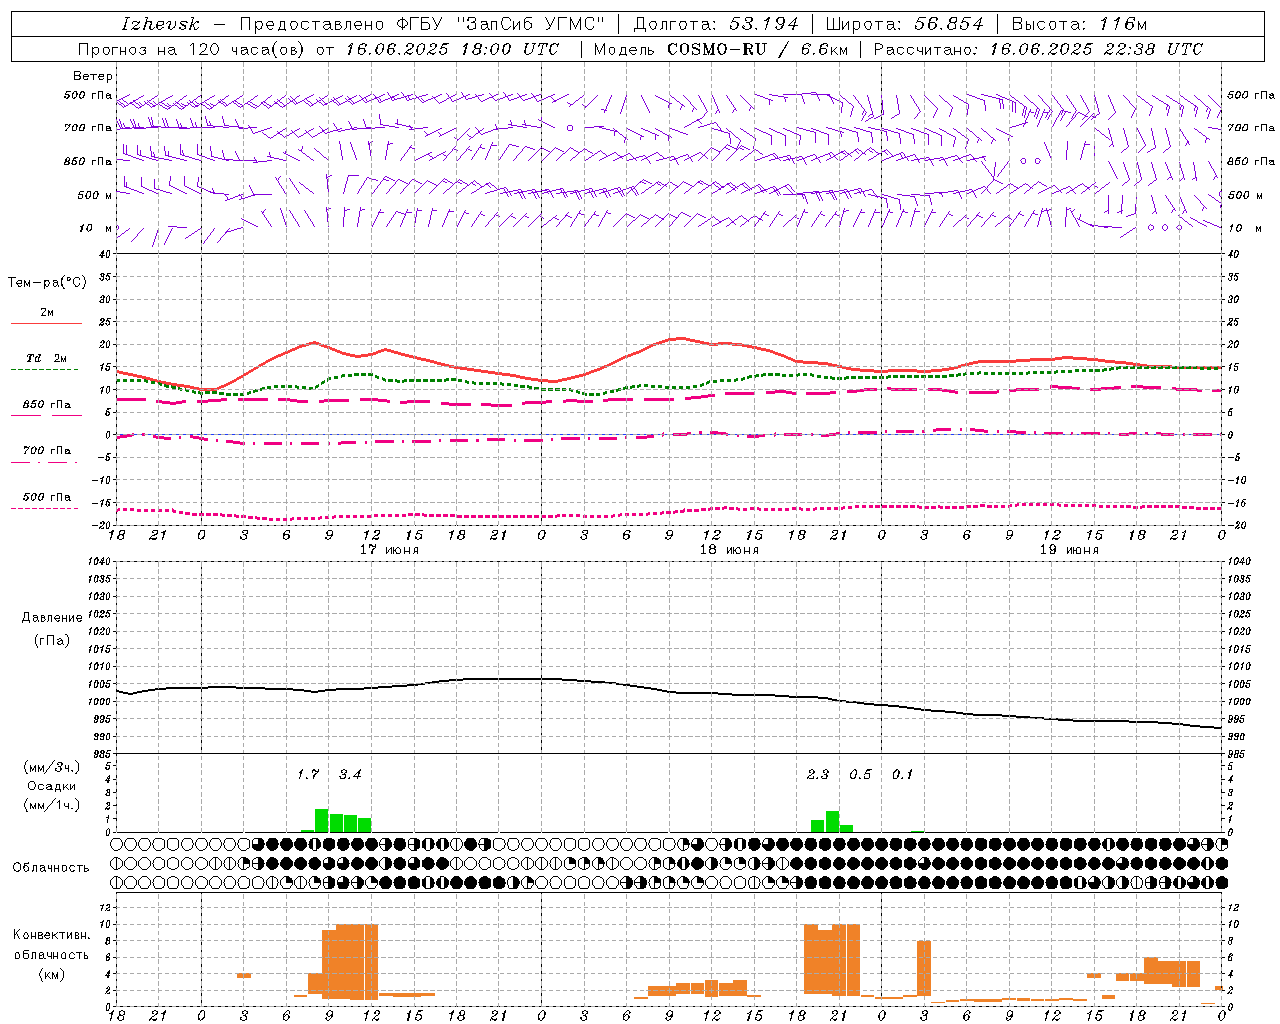The height and width of the screenshot is (1024, 1280).
Task: Click the '1.7' precipitation total
Action: (308, 774)
